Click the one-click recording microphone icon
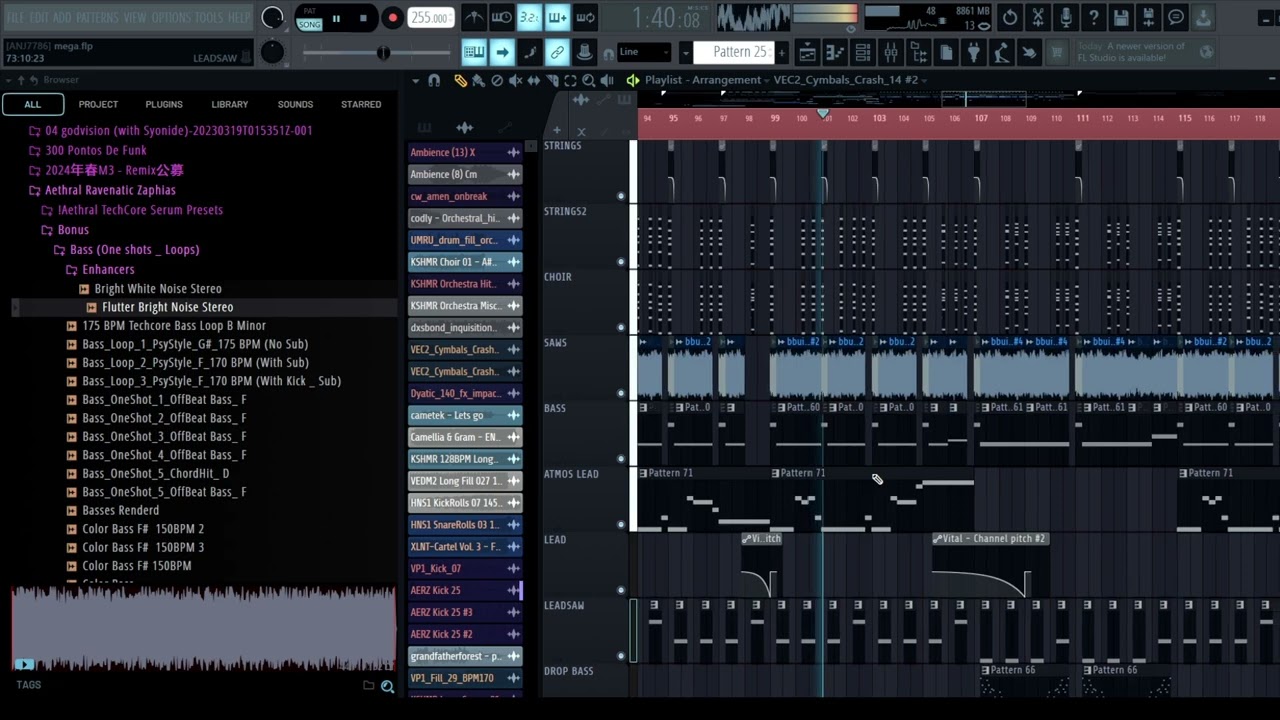The height and width of the screenshot is (720, 1280). point(1066,17)
